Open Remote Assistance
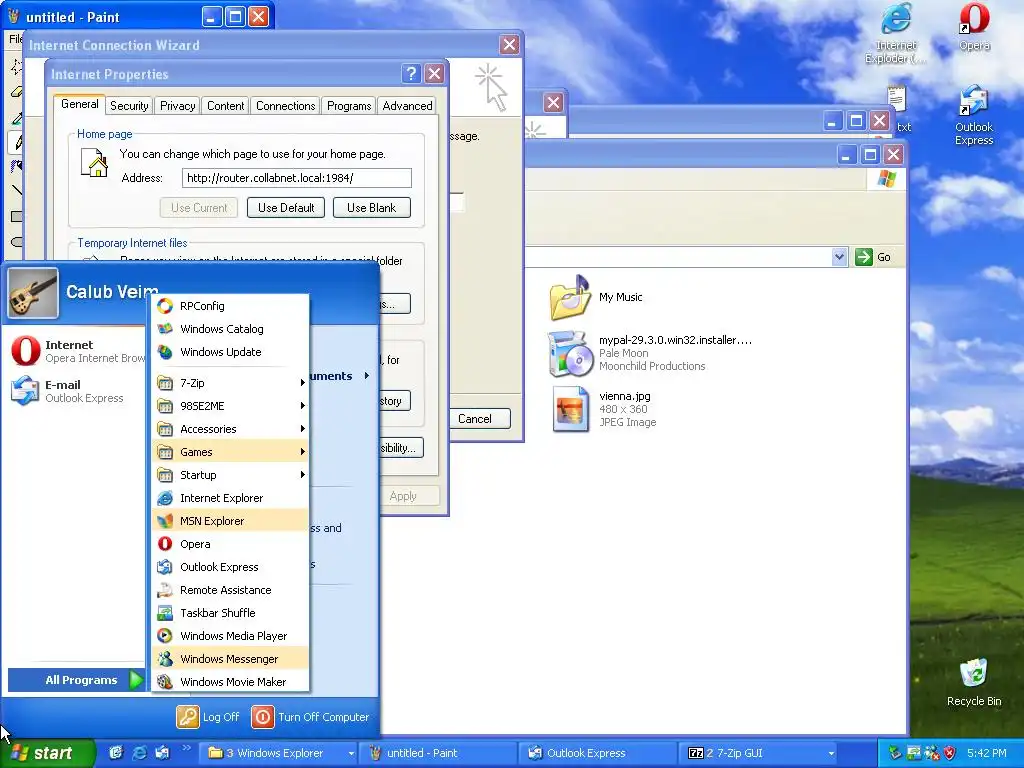This screenshot has width=1024, height=768. tap(230, 590)
